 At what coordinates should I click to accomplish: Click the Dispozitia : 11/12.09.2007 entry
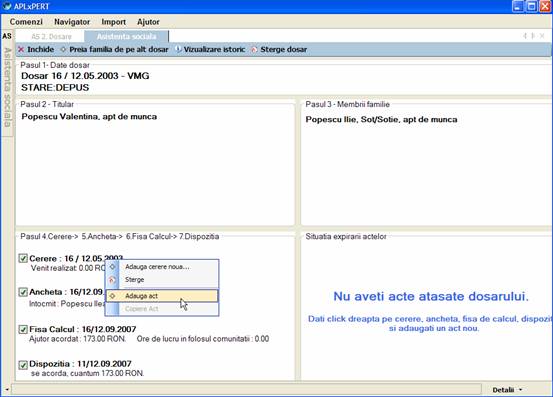[x=80, y=364]
